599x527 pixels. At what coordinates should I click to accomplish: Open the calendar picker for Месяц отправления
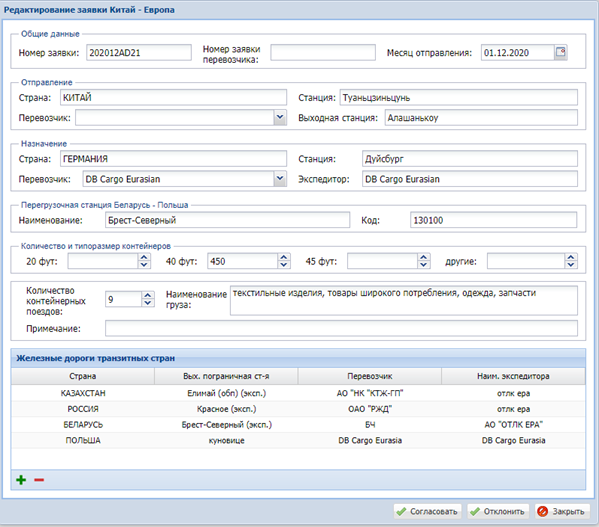[560, 52]
